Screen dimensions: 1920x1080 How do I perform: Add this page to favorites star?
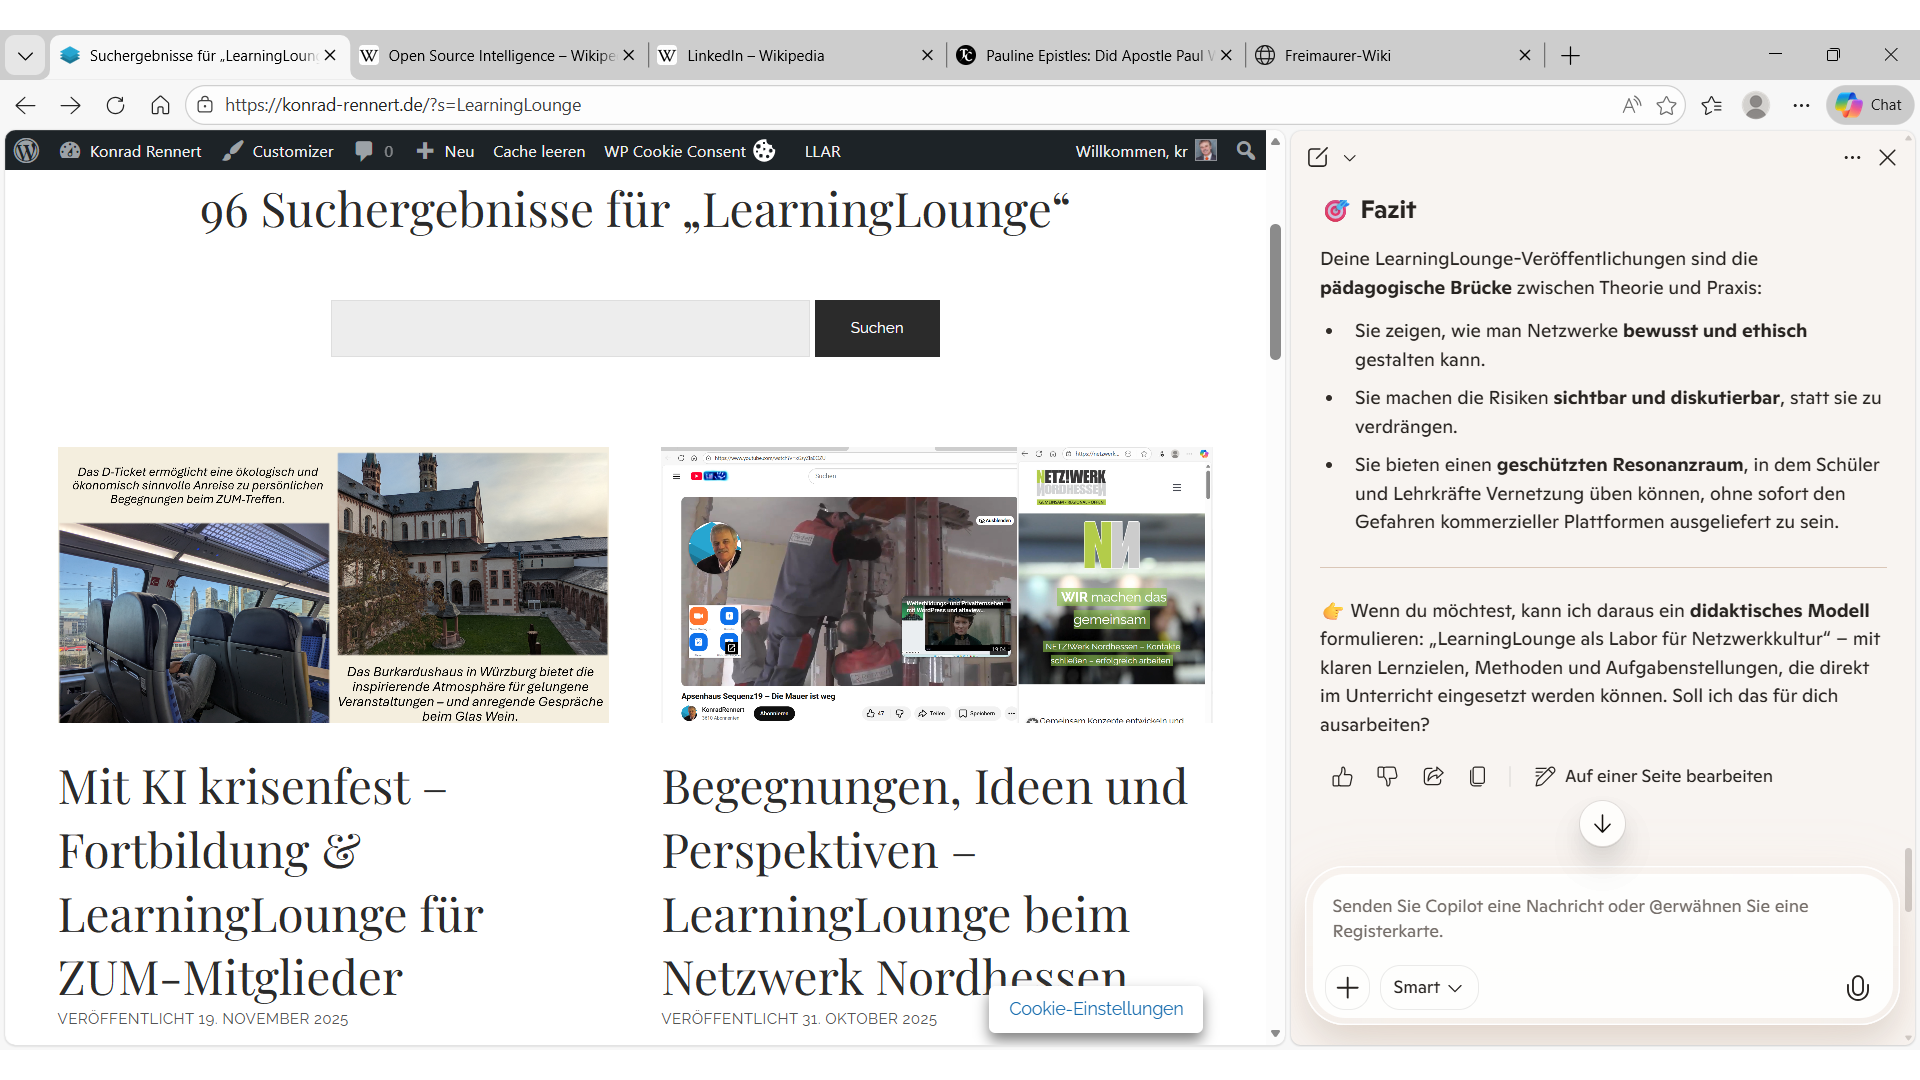(x=1666, y=105)
